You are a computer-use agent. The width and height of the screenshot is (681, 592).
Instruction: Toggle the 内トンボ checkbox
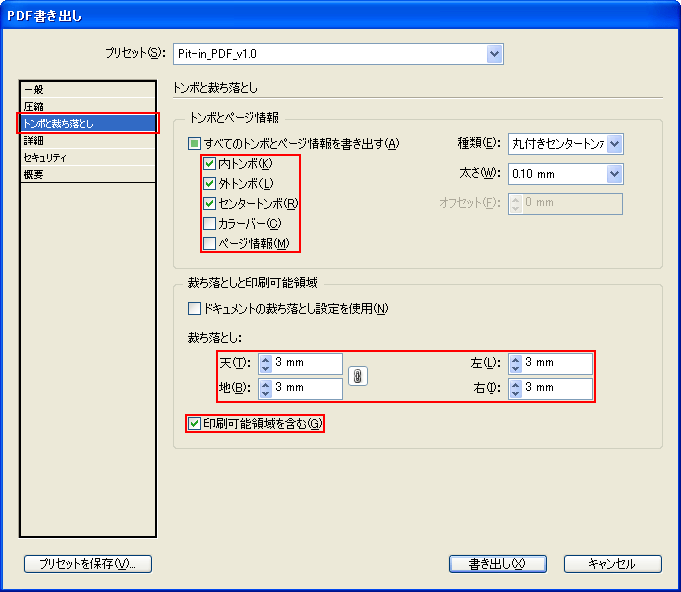tap(209, 164)
